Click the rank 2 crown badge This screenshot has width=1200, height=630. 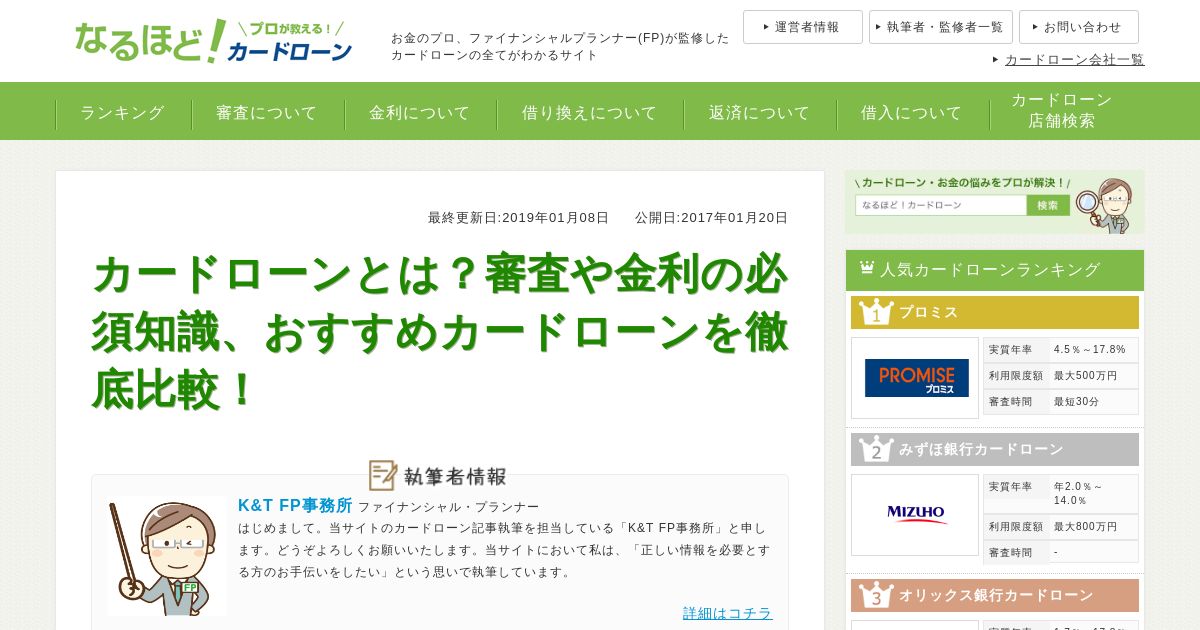click(x=876, y=449)
